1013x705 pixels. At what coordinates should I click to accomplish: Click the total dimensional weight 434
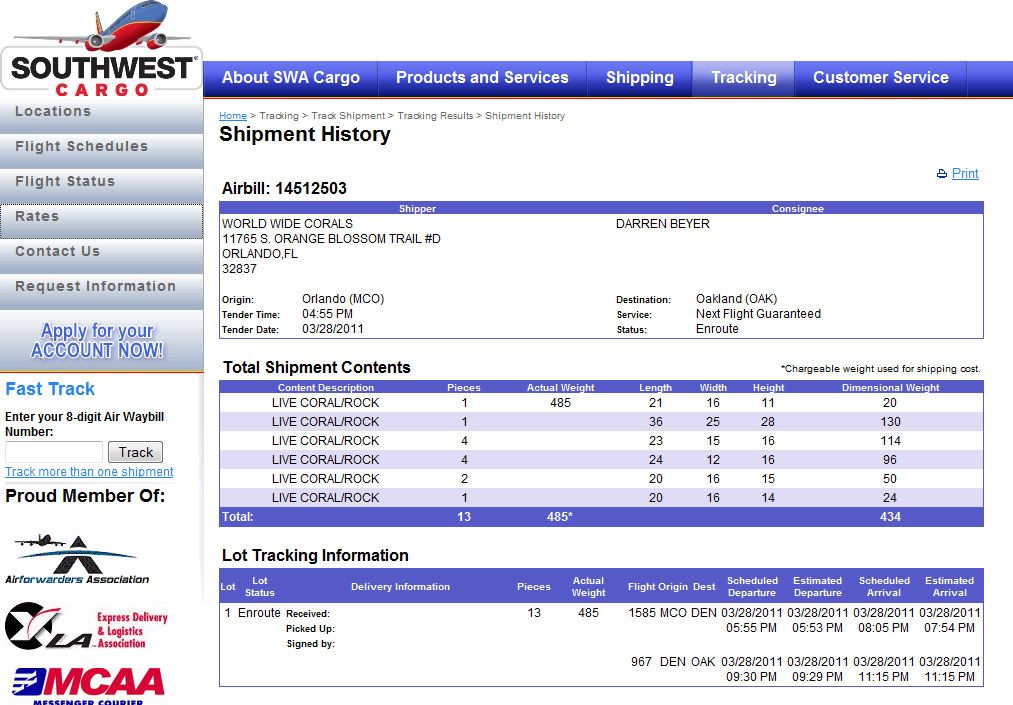(890, 517)
